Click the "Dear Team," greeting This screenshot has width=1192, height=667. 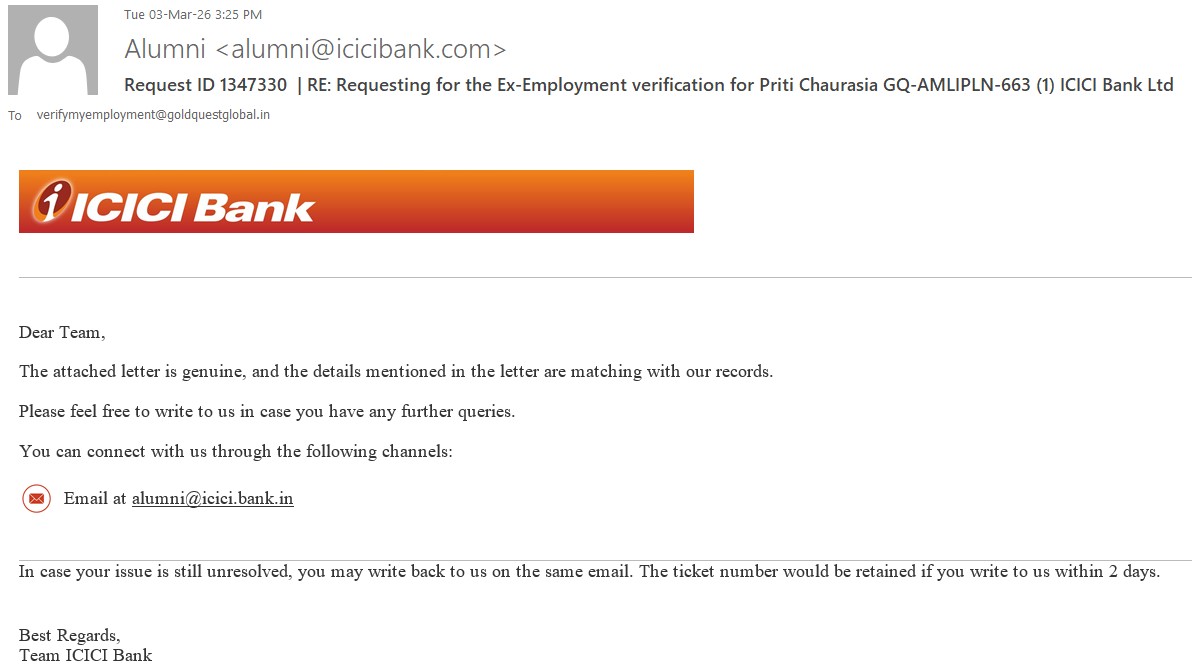pyautogui.click(x=62, y=332)
